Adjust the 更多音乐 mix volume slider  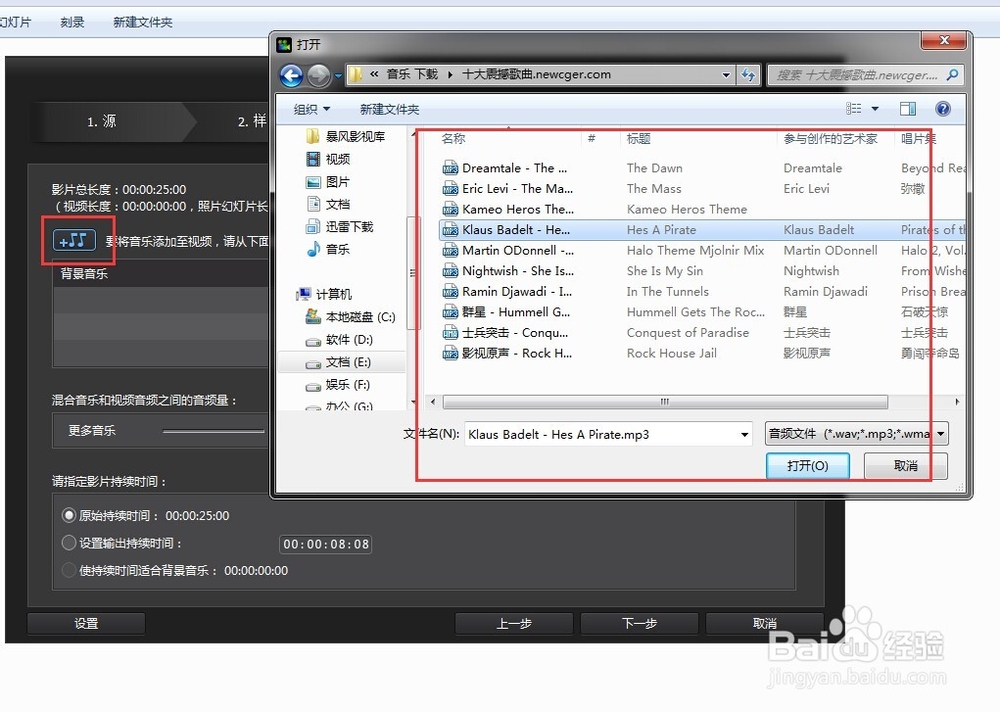click(x=214, y=431)
